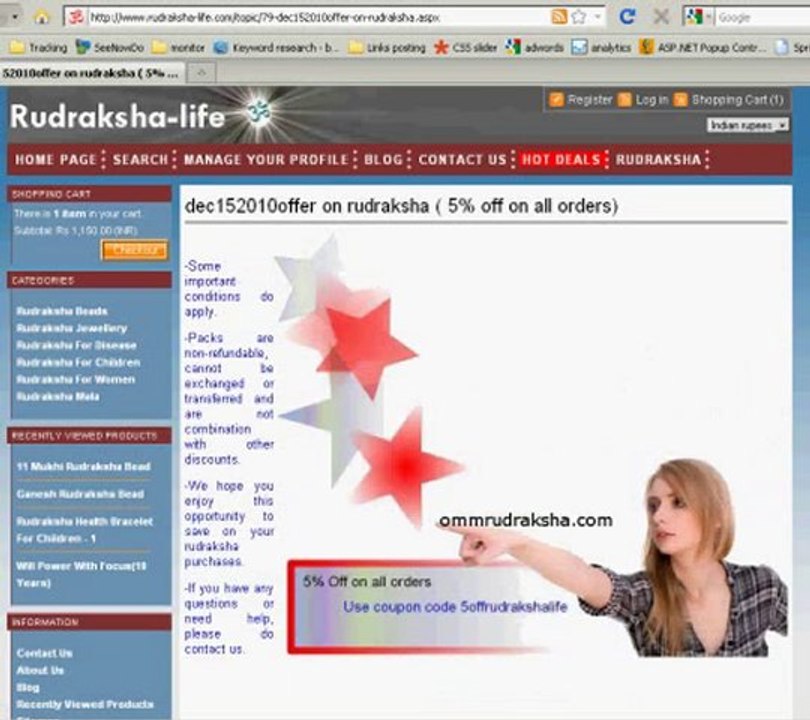
Task: Open the Tracking bookmarks folder
Action: pyautogui.click(x=39, y=48)
